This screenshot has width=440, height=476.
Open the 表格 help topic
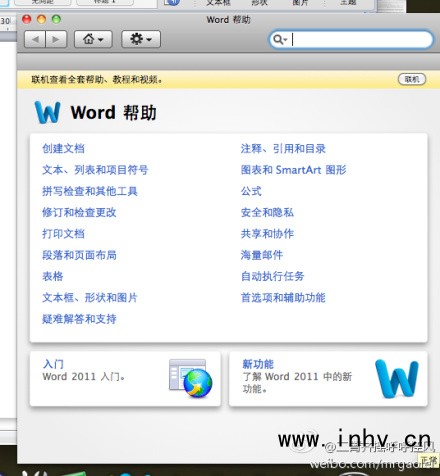click(x=53, y=276)
